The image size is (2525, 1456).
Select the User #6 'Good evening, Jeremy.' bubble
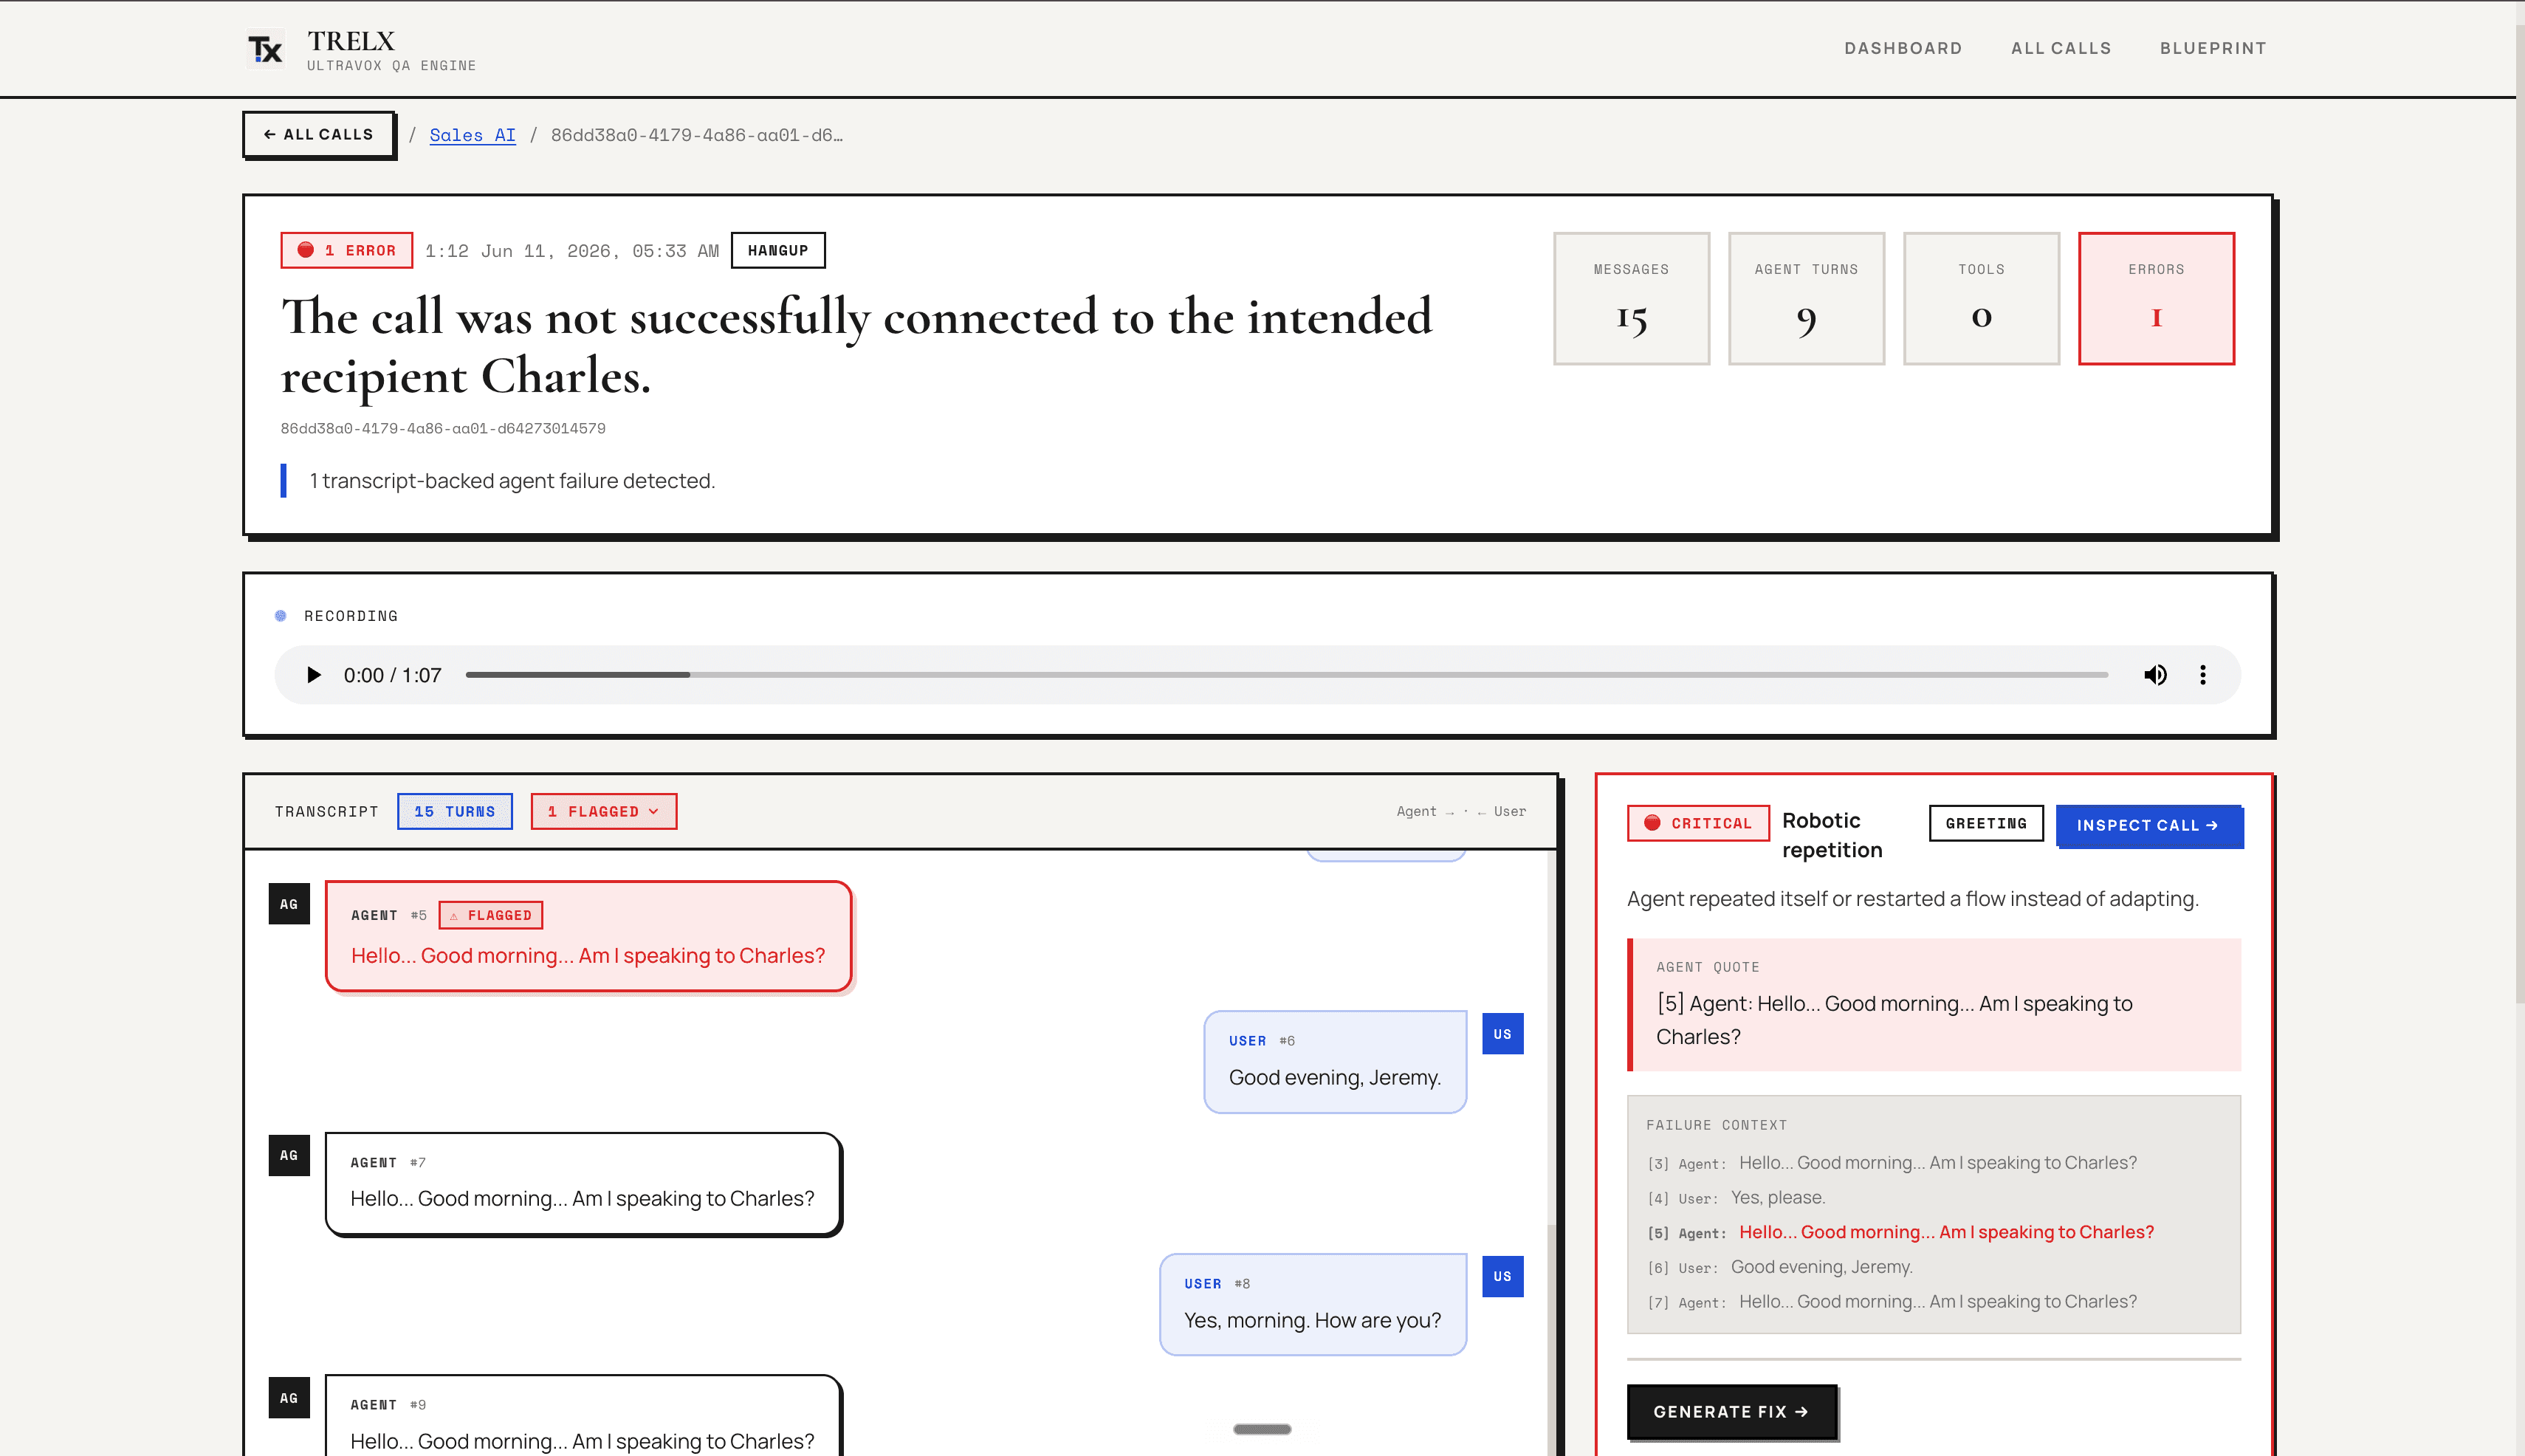point(1335,1061)
